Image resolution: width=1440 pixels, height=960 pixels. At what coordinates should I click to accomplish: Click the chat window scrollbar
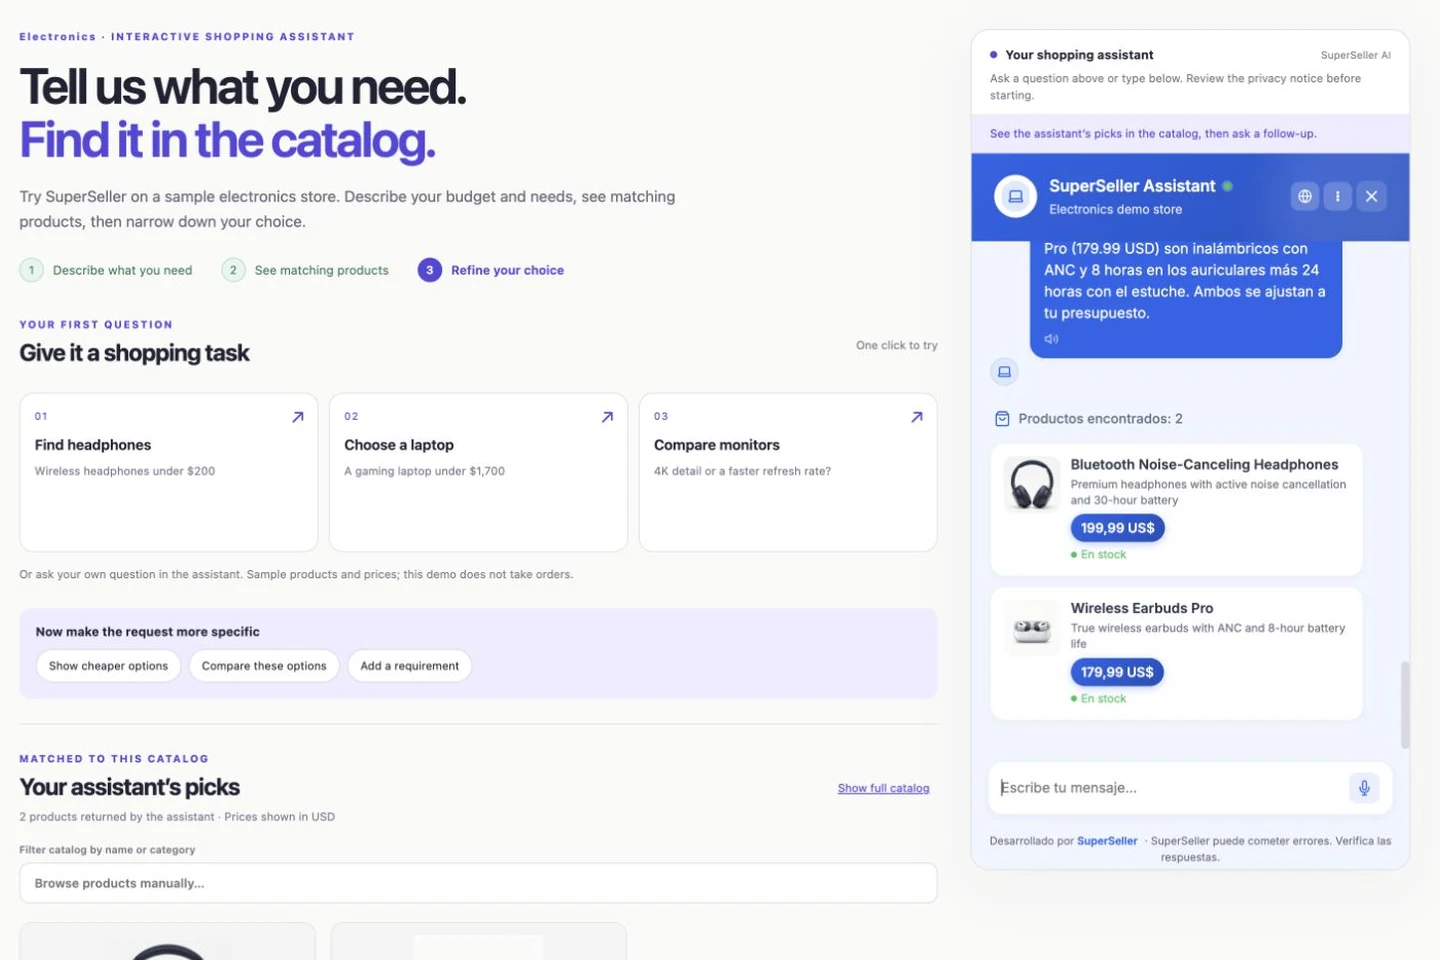(1405, 704)
